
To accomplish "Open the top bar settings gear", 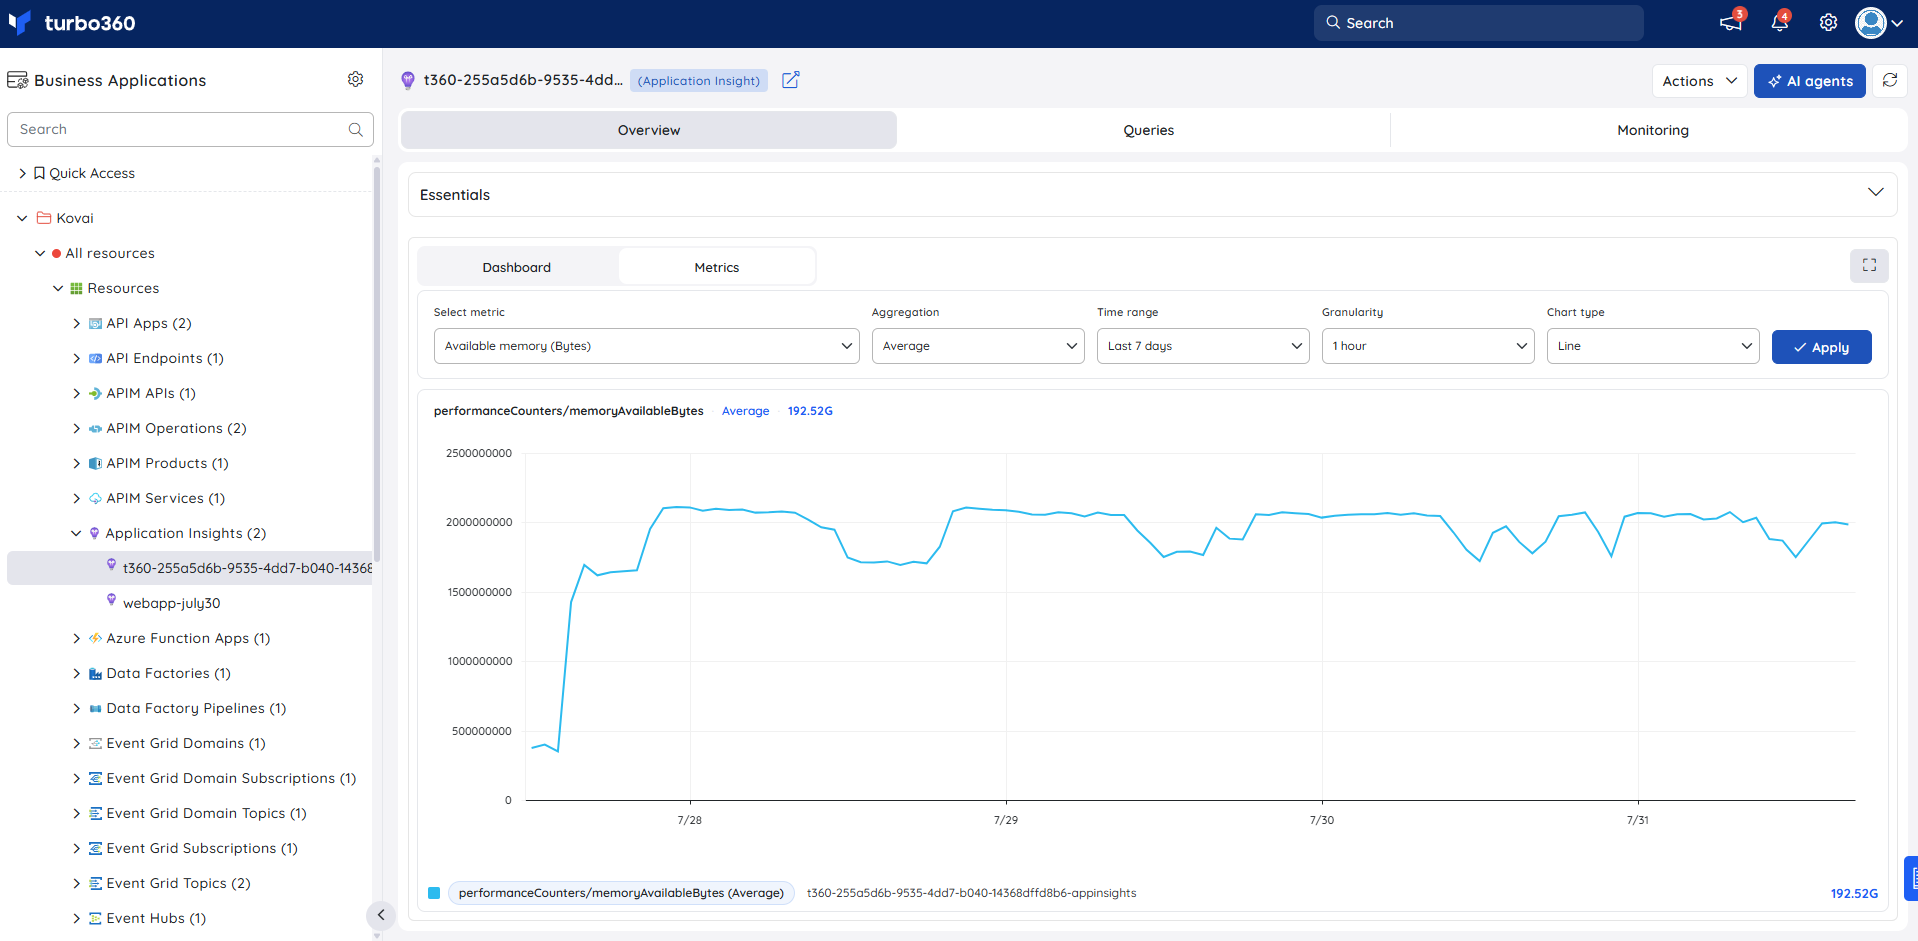I will tap(1828, 23).
